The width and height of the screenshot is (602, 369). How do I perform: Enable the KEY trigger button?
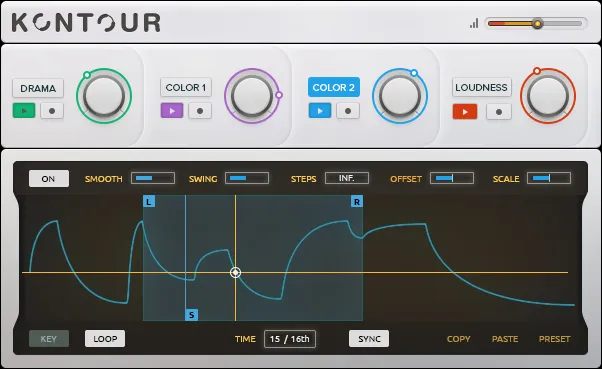[49, 339]
